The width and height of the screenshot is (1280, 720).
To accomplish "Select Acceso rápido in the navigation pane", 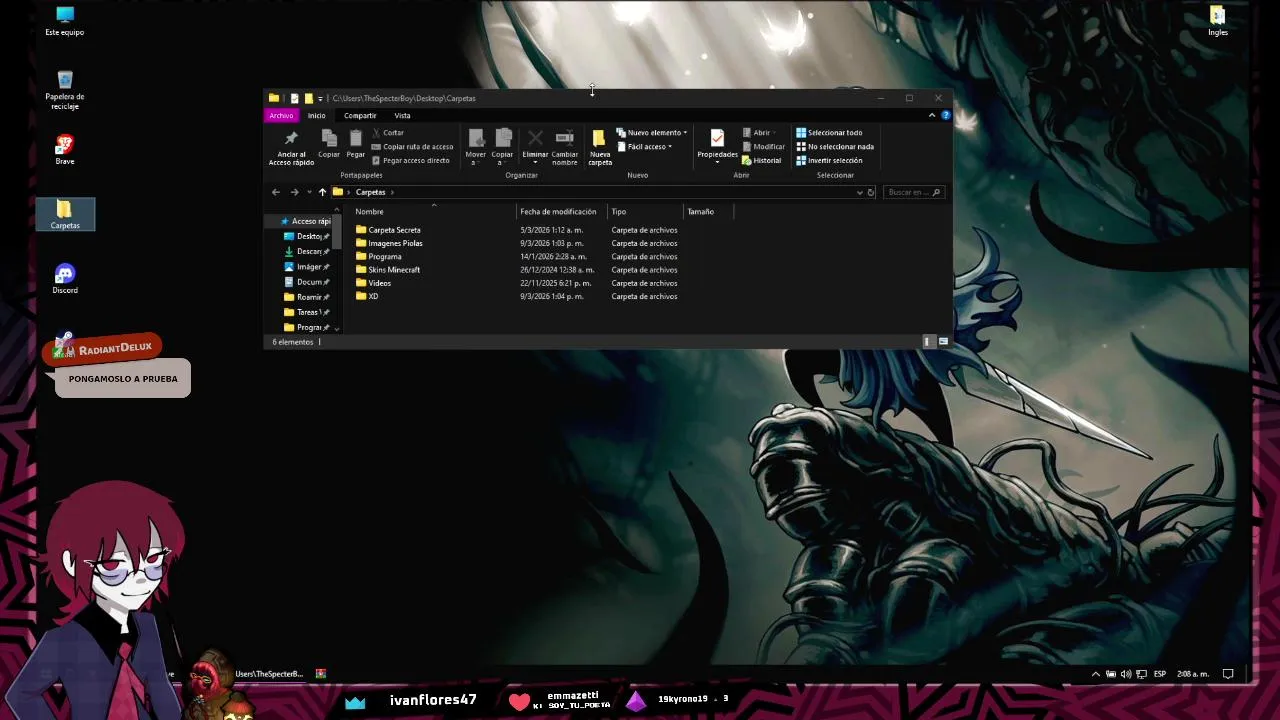I will tap(305, 221).
